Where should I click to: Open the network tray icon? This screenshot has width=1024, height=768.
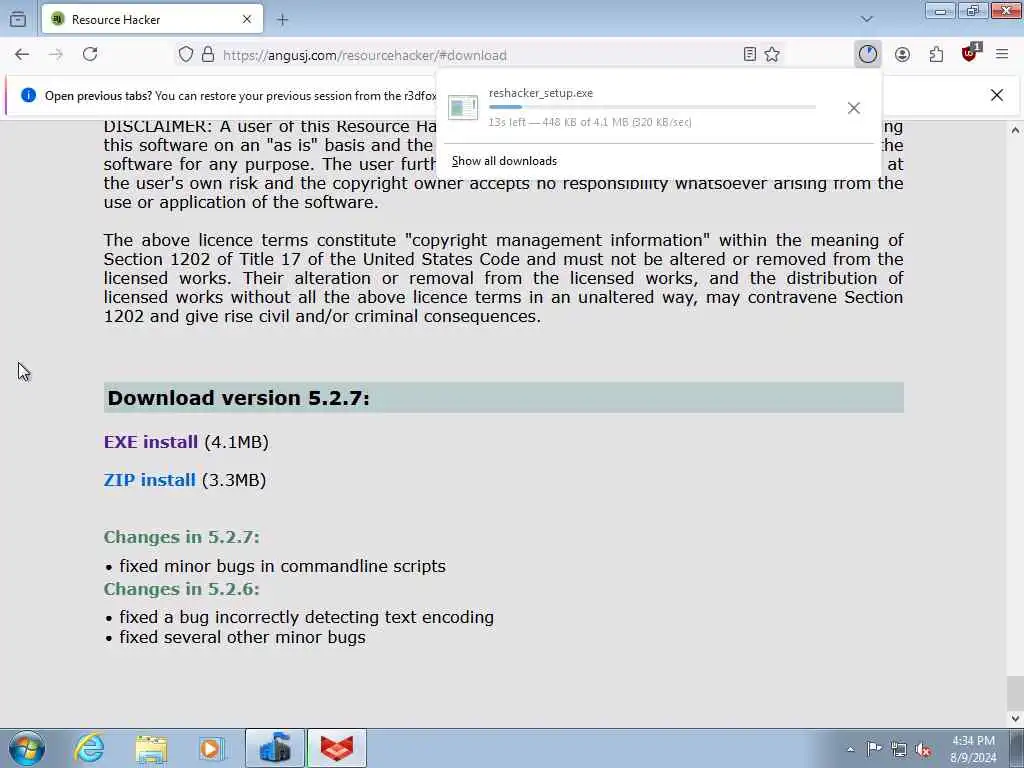[899, 749]
